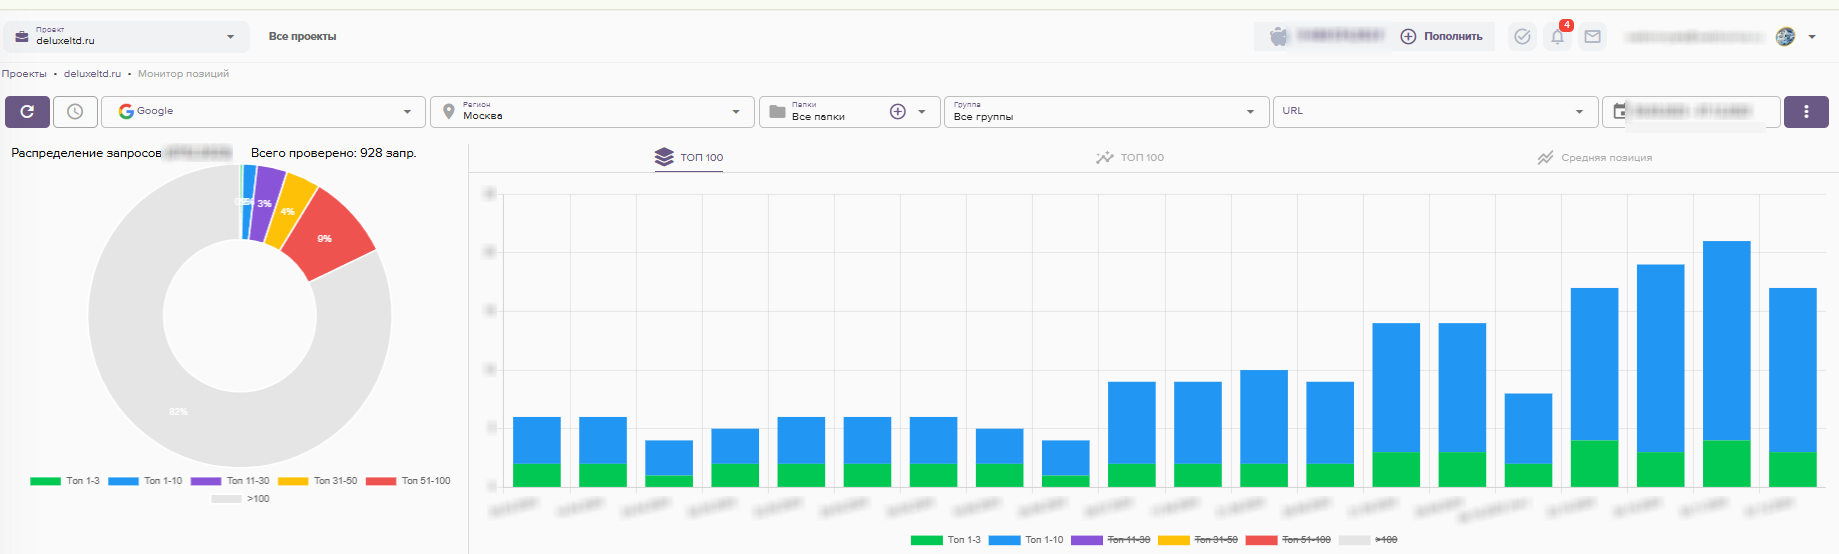Open the mail envelope icon
The height and width of the screenshot is (554, 1839).
(1592, 37)
